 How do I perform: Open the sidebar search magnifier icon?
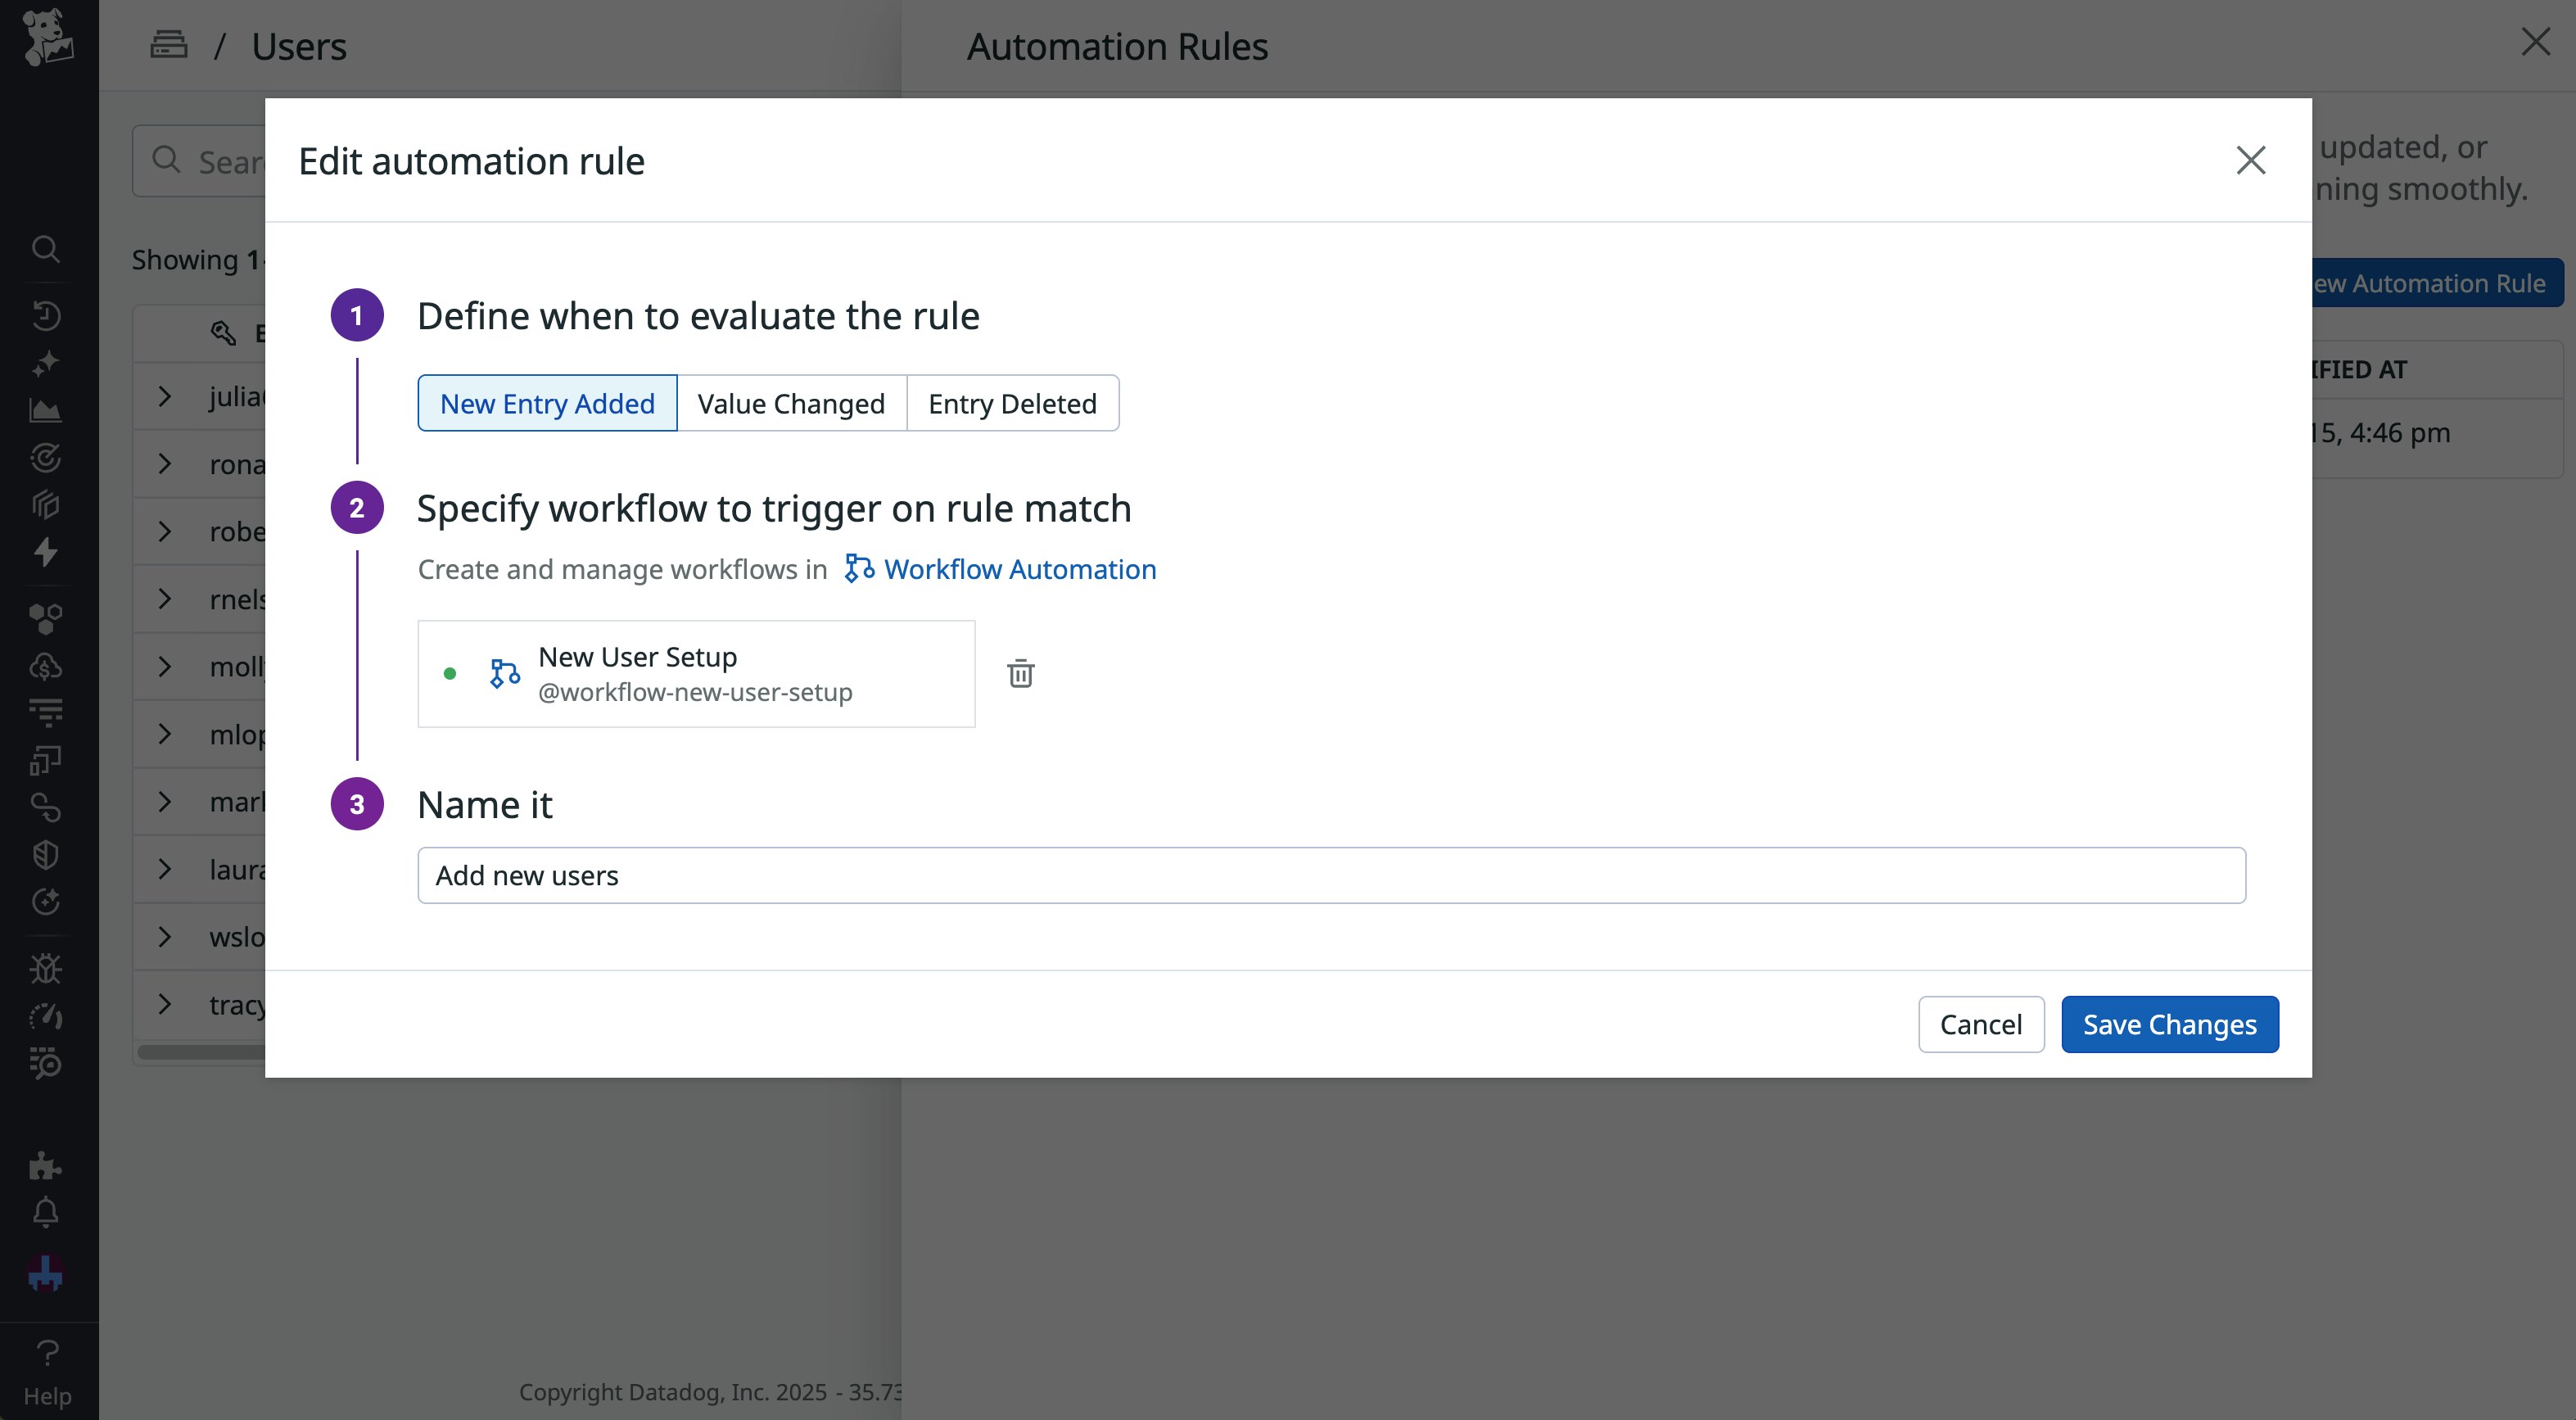click(46, 248)
